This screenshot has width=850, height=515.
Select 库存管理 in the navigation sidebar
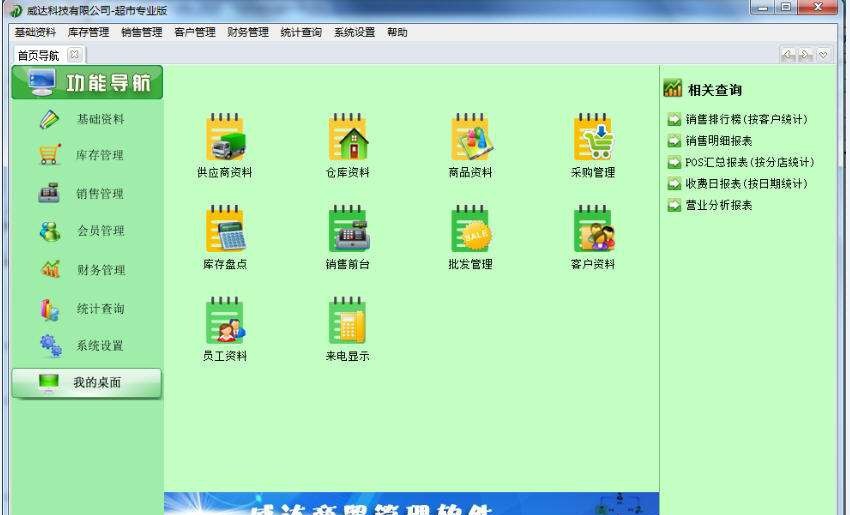(81, 155)
